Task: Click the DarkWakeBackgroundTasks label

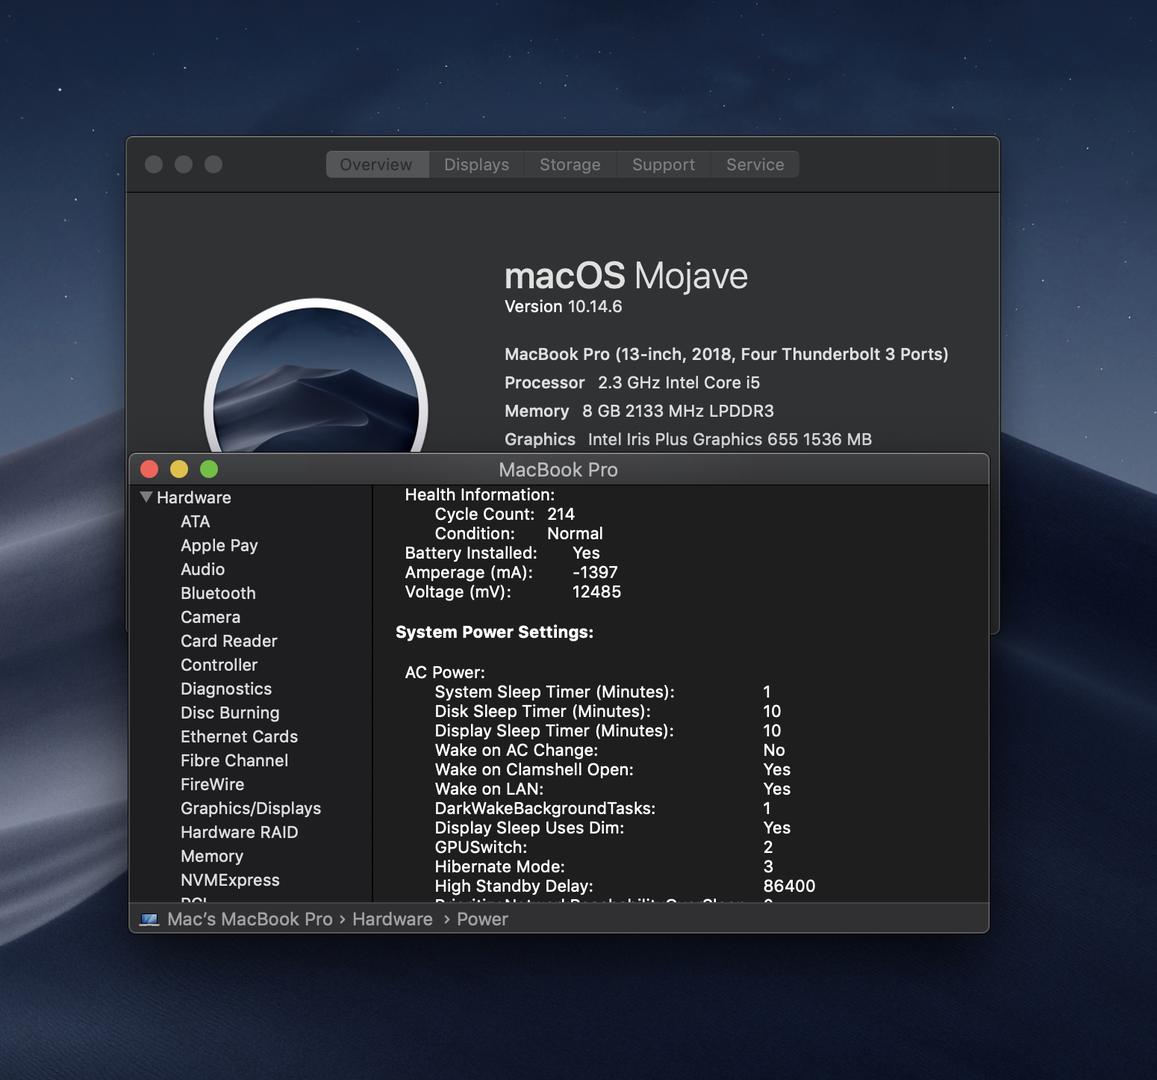Action: (x=545, y=809)
